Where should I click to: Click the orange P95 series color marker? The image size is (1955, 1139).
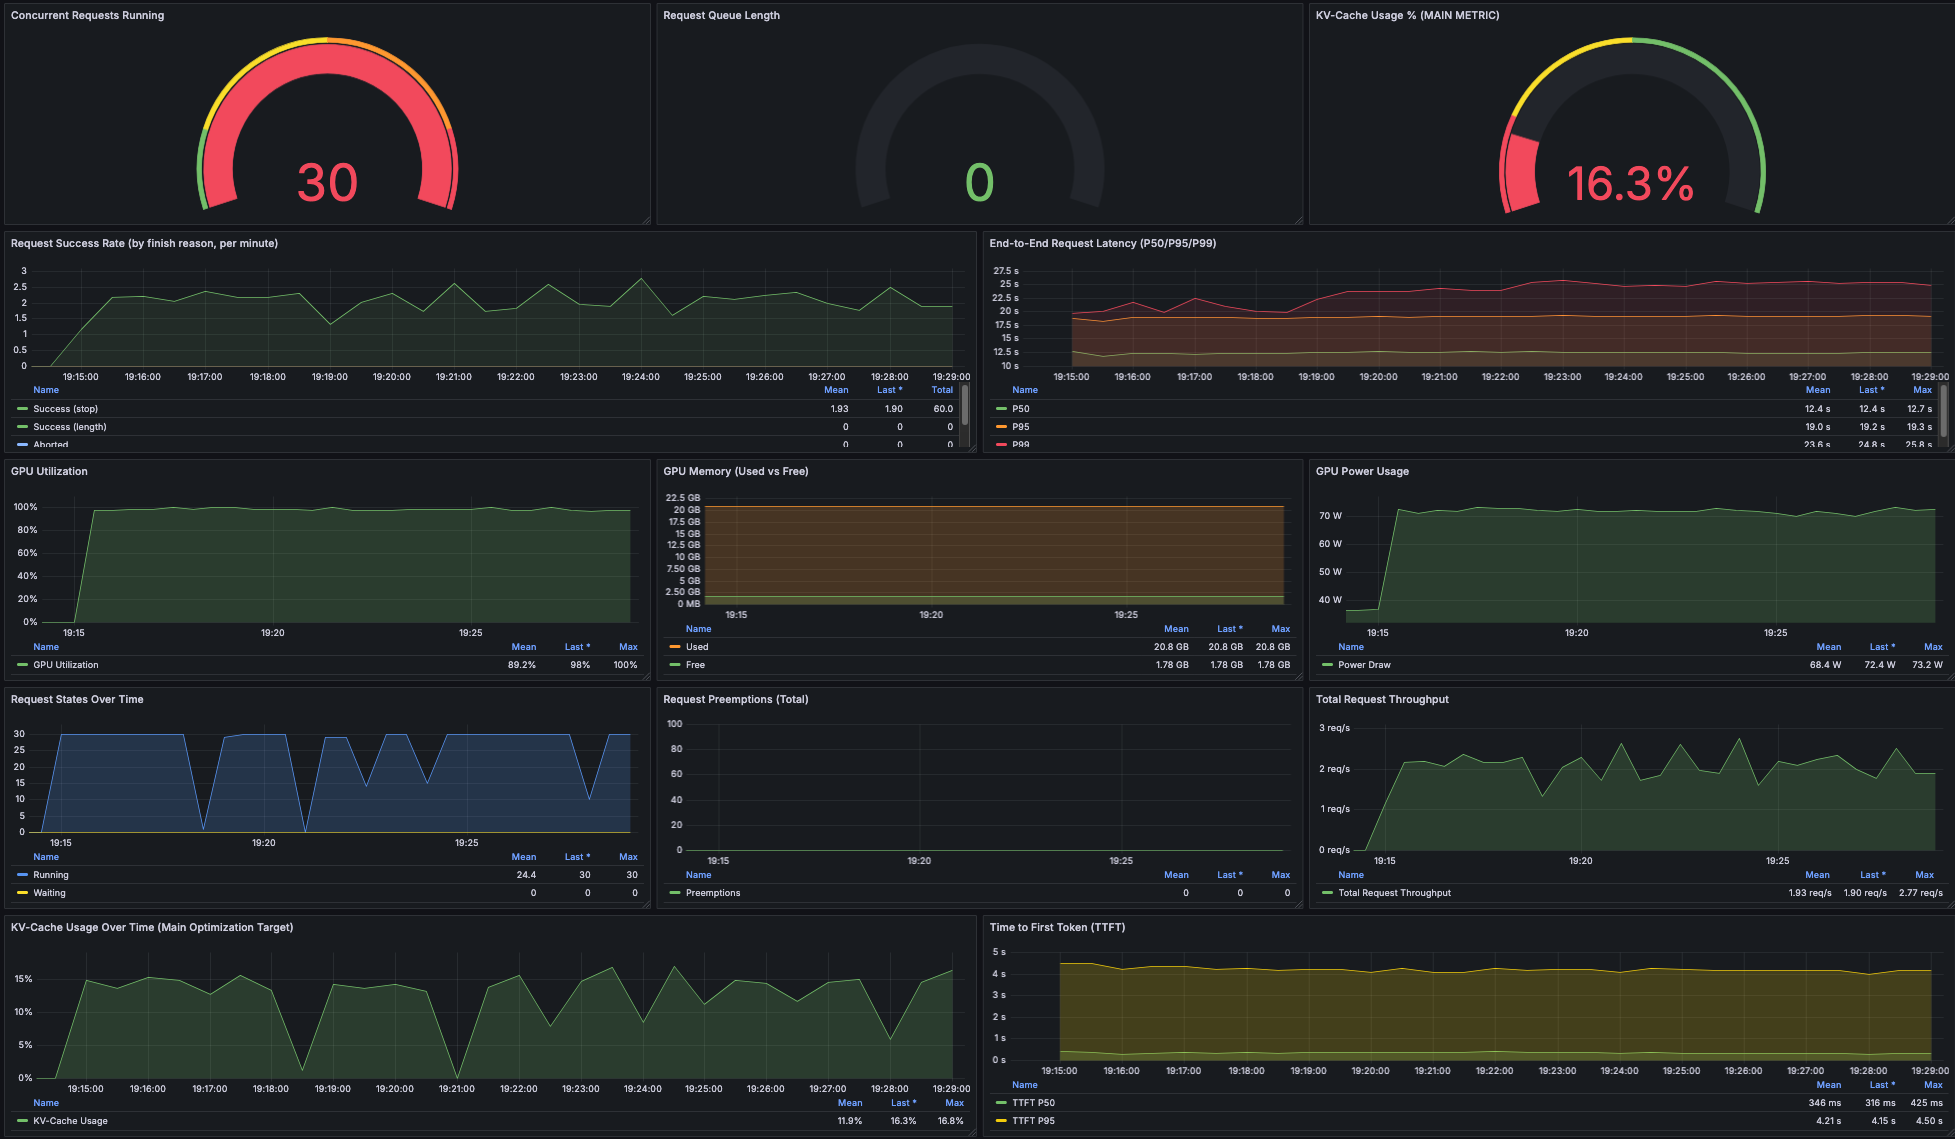click(x=1002, y=426)
